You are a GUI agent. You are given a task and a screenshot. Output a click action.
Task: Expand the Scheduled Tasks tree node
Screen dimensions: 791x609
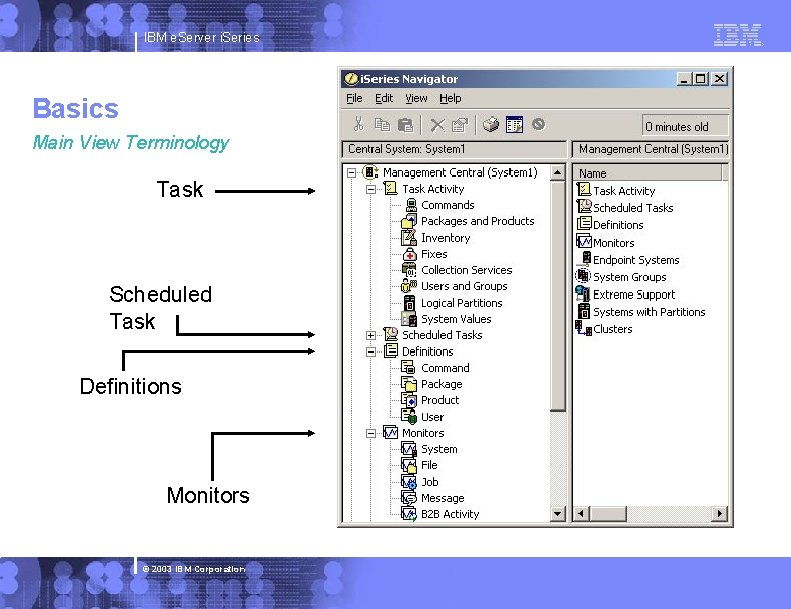tap(371, 335)
